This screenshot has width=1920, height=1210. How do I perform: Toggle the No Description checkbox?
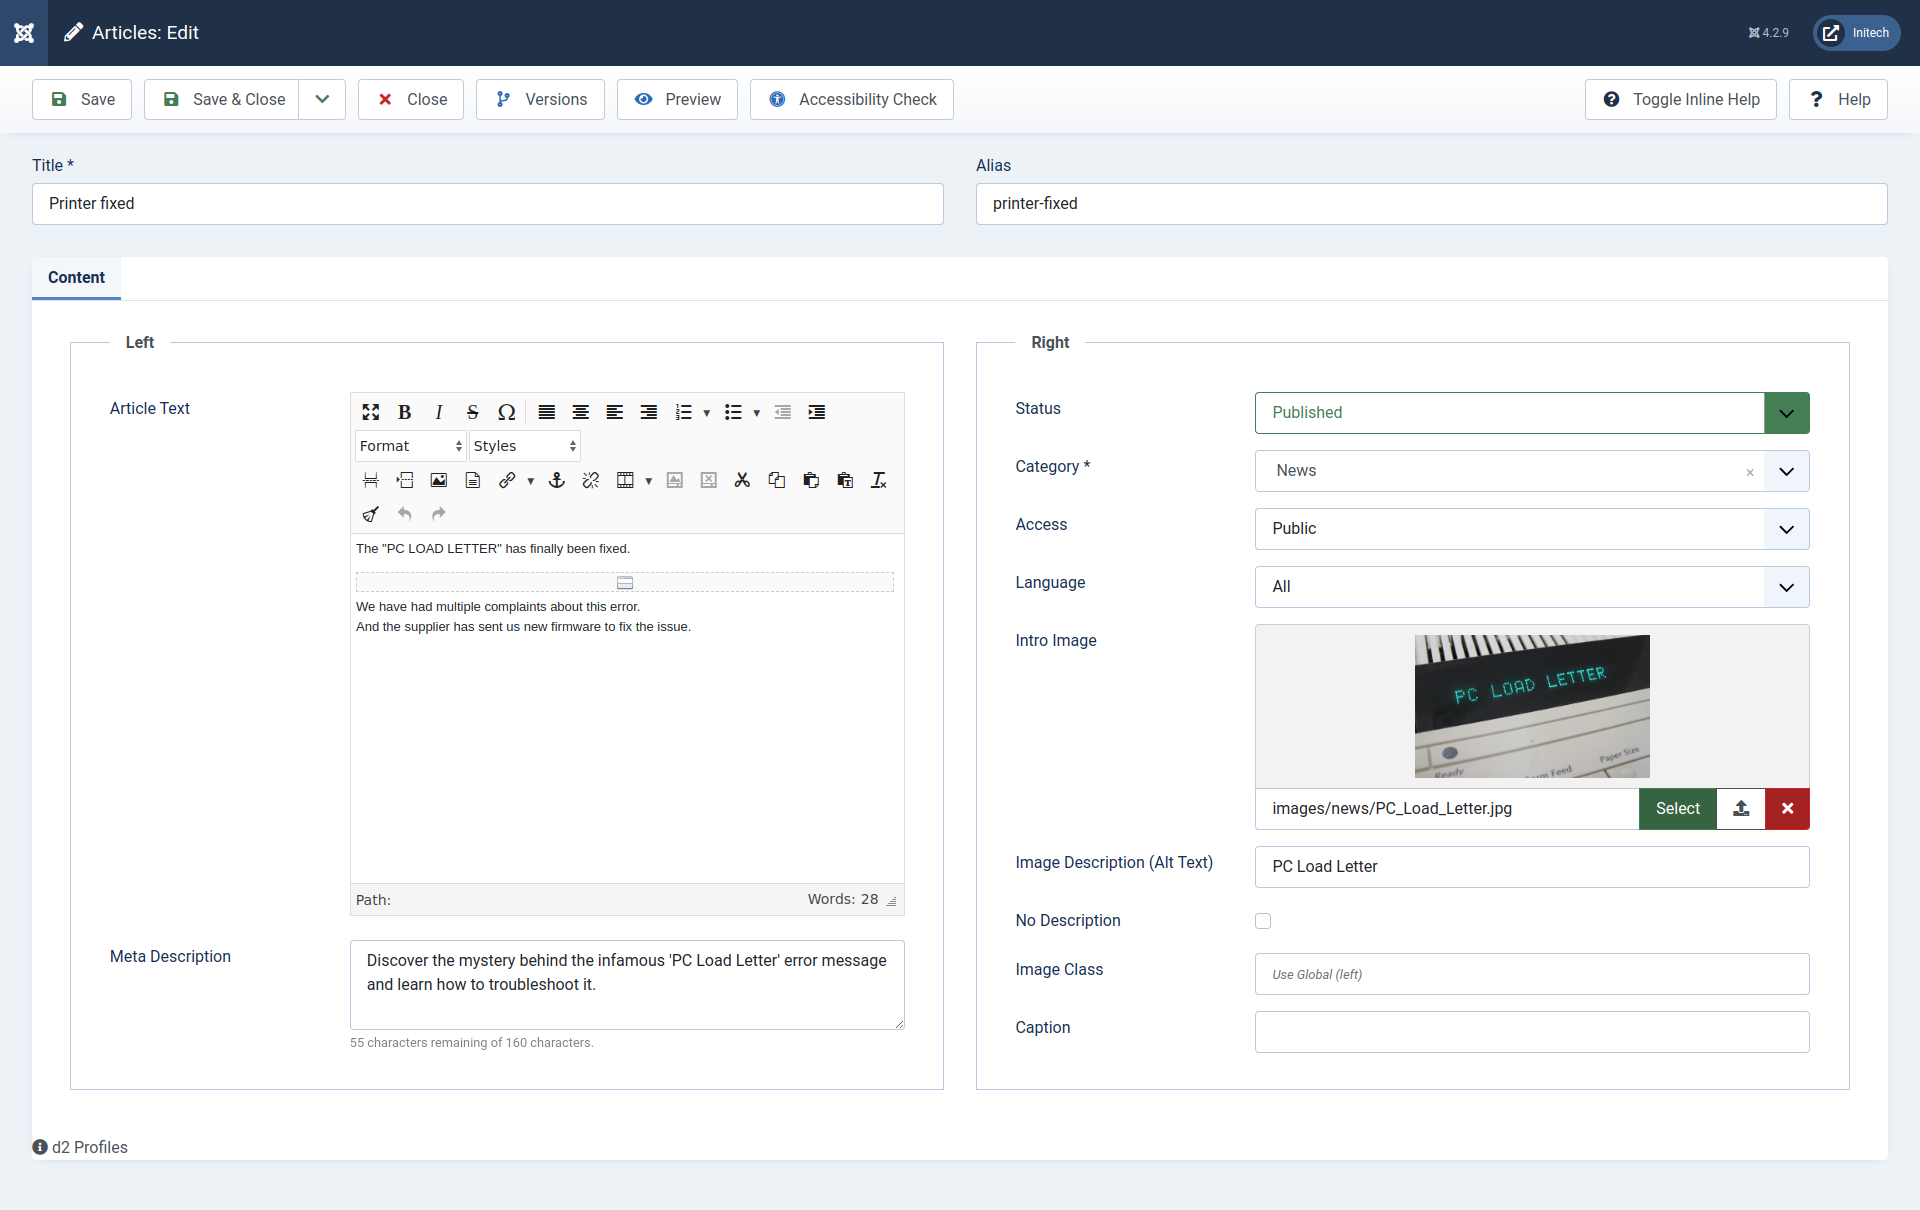coord(1262,920)
